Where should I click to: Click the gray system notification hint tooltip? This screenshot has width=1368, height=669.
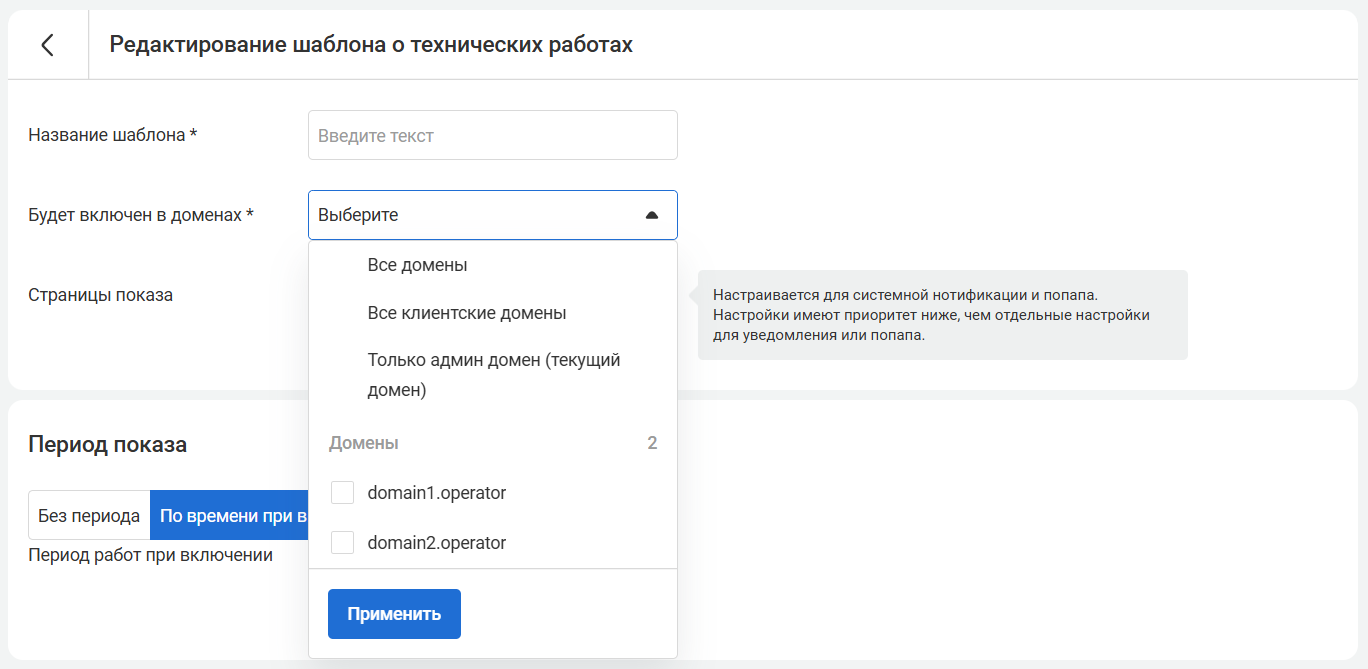click(x=940, y=315)
